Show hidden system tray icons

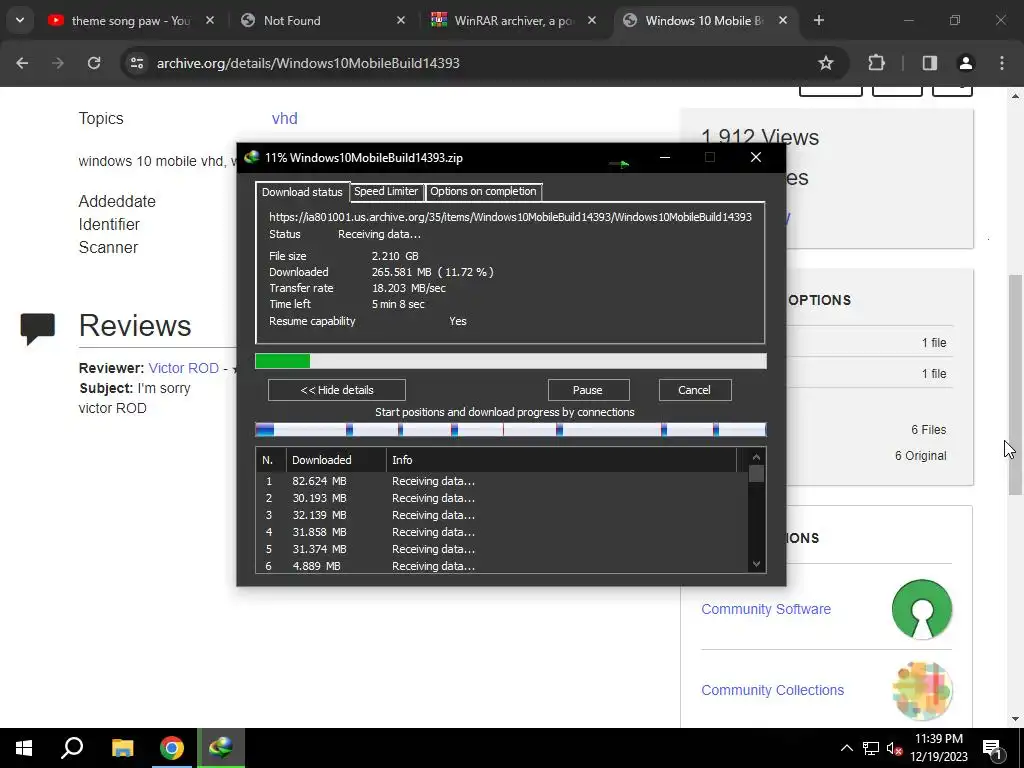point(846,748)
